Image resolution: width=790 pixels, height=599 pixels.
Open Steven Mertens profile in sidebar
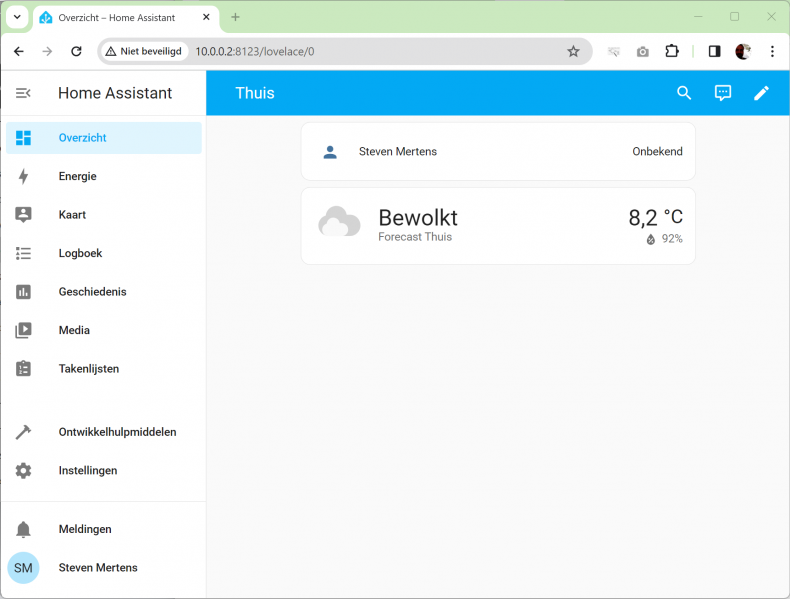point(104,568)
